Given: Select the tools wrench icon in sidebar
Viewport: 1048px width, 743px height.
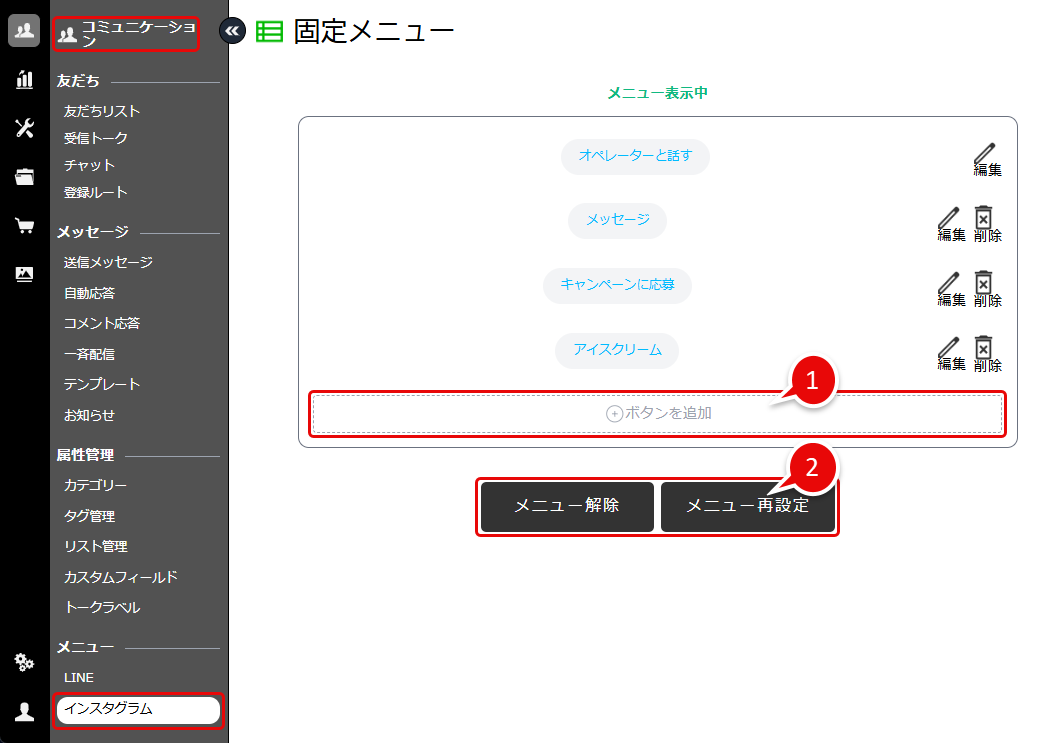Looking at the screenshot, I should tap(23, 128).
